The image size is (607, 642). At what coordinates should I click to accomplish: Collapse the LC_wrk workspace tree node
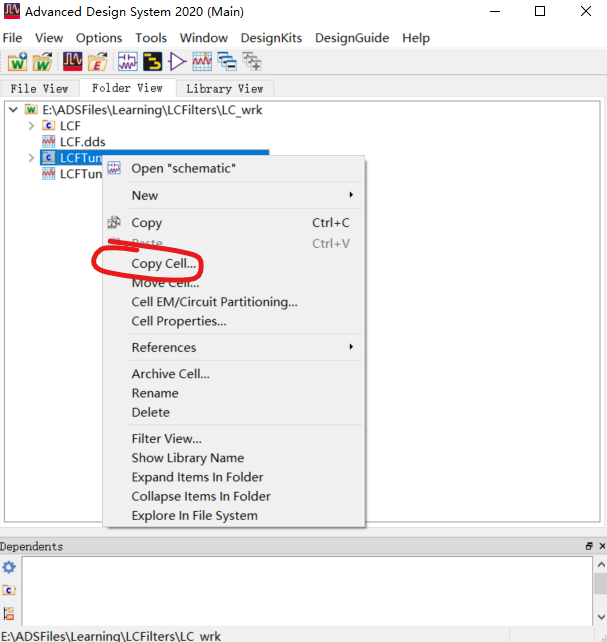tap(14, 109)
